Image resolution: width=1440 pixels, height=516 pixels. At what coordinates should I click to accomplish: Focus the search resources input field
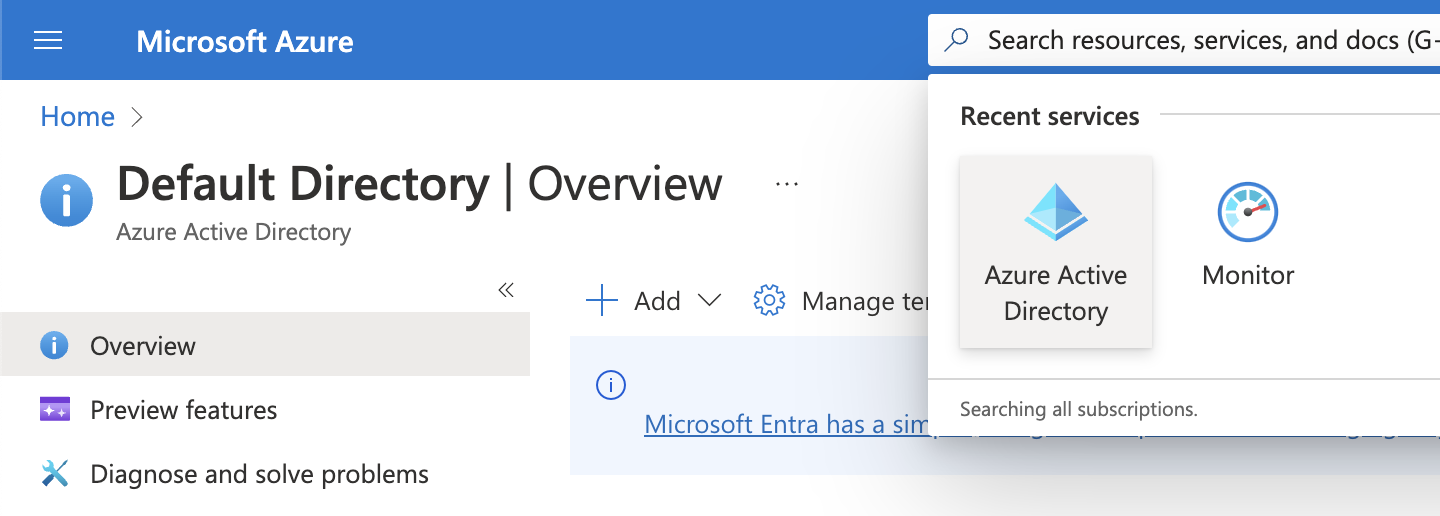coord(1184,40)
